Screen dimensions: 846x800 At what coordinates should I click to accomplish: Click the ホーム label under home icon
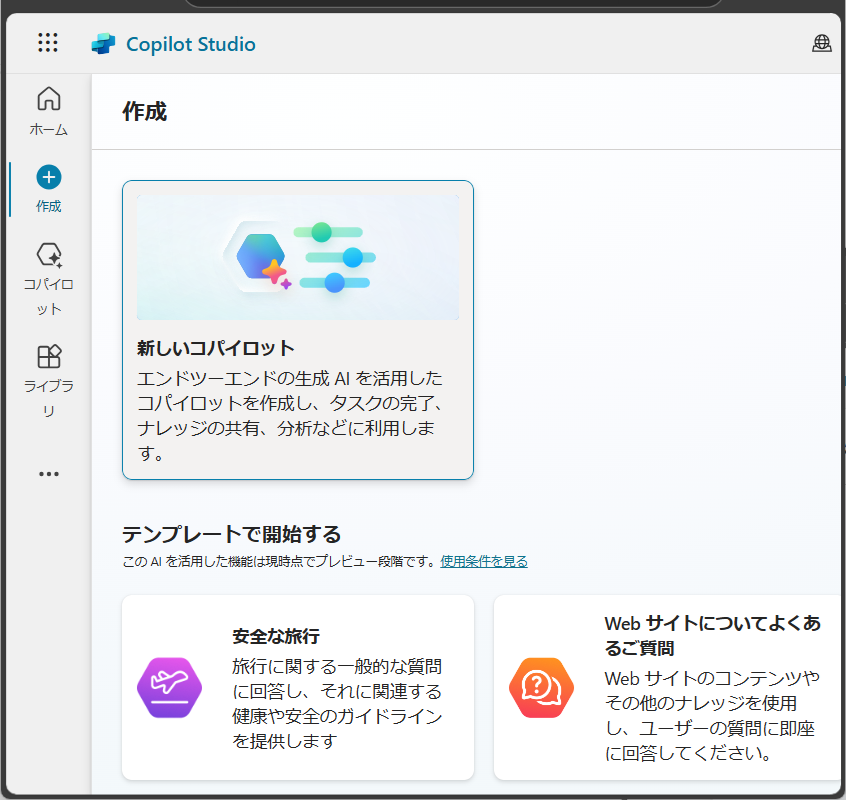(49, 129)
